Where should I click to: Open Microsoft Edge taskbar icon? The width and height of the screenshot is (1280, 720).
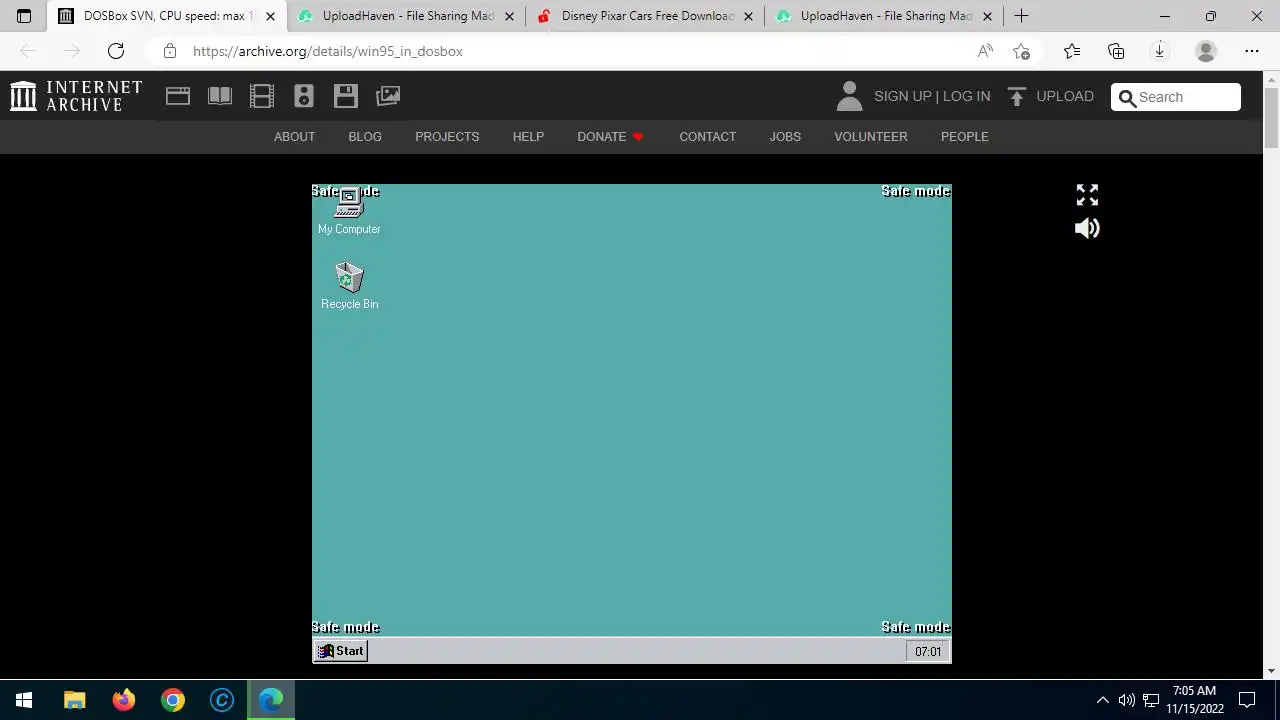pos(271,700)
